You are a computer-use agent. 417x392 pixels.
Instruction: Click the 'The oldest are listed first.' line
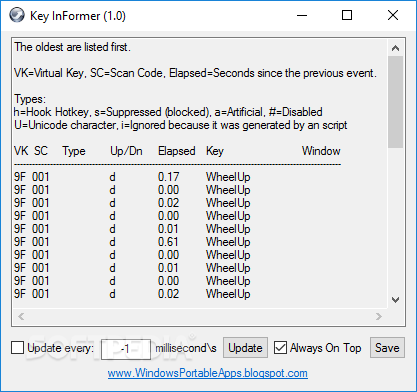[72, 47]
